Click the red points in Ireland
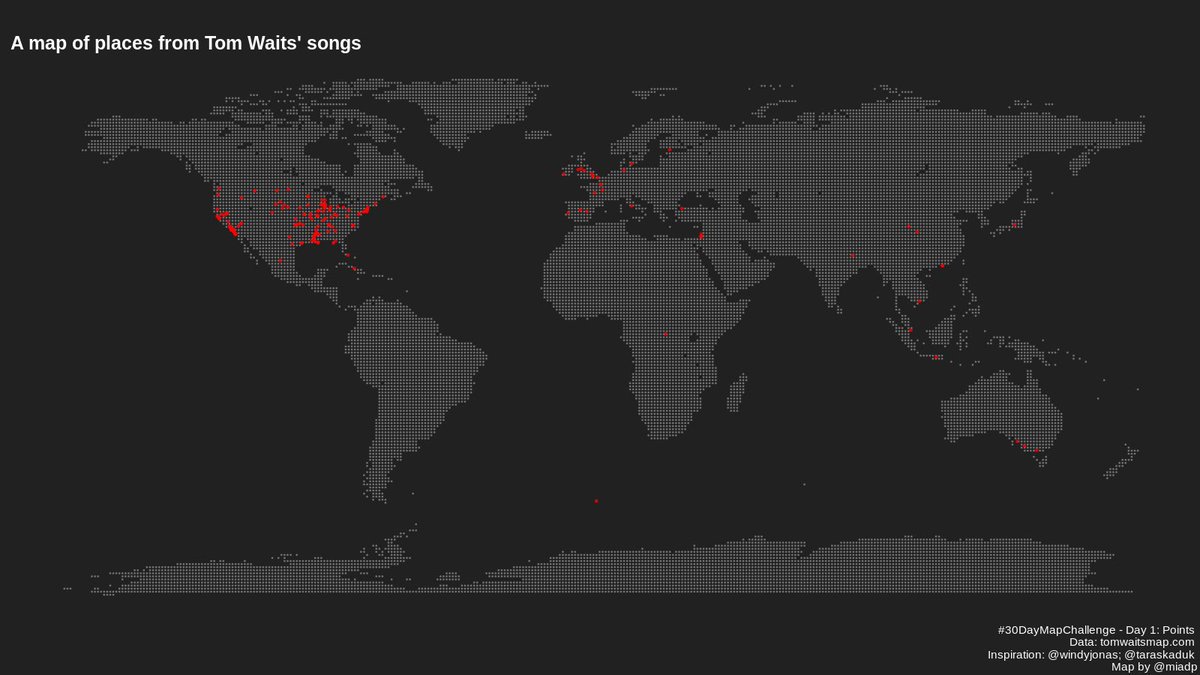 point(564,173)
